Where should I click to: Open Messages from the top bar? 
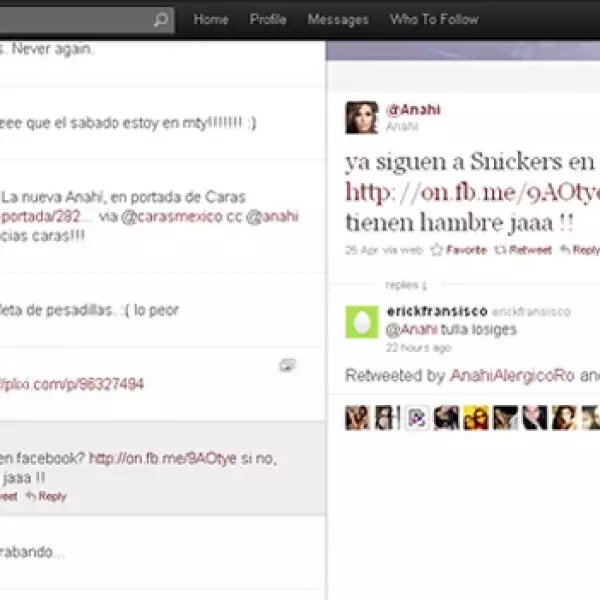[x=338, y=20]
